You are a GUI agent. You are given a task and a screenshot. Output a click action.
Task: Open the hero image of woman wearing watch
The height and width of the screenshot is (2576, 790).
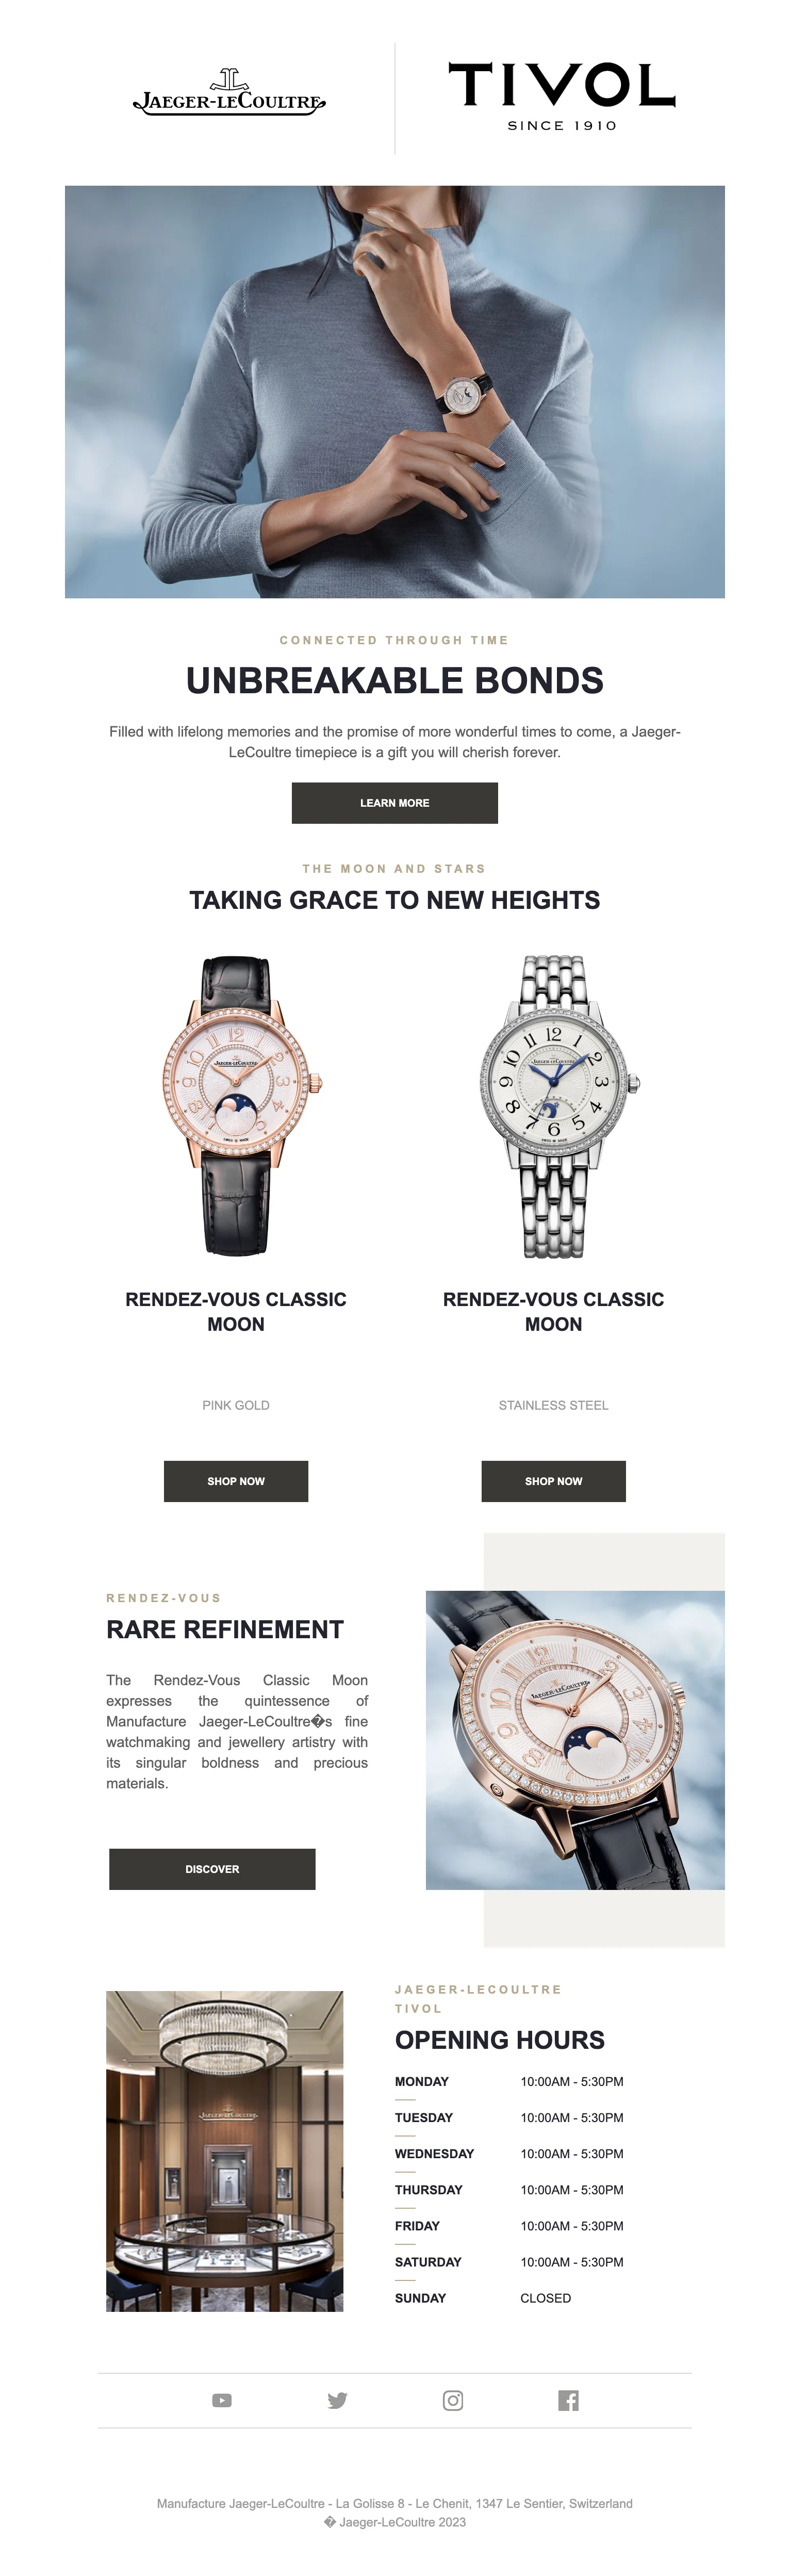[x=395, y=392]
